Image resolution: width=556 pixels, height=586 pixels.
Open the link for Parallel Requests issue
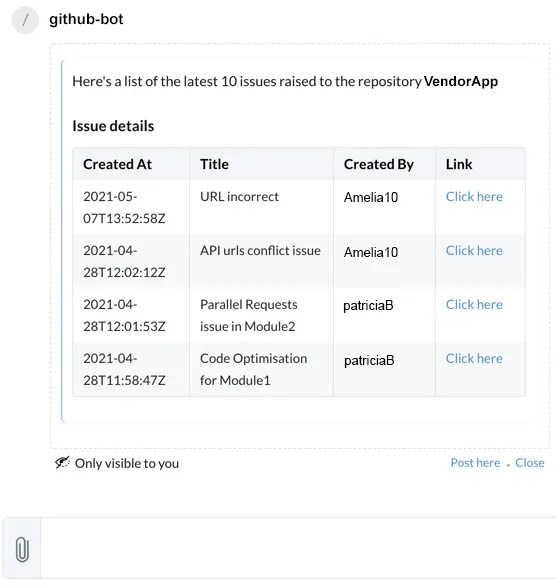(474, 305)
